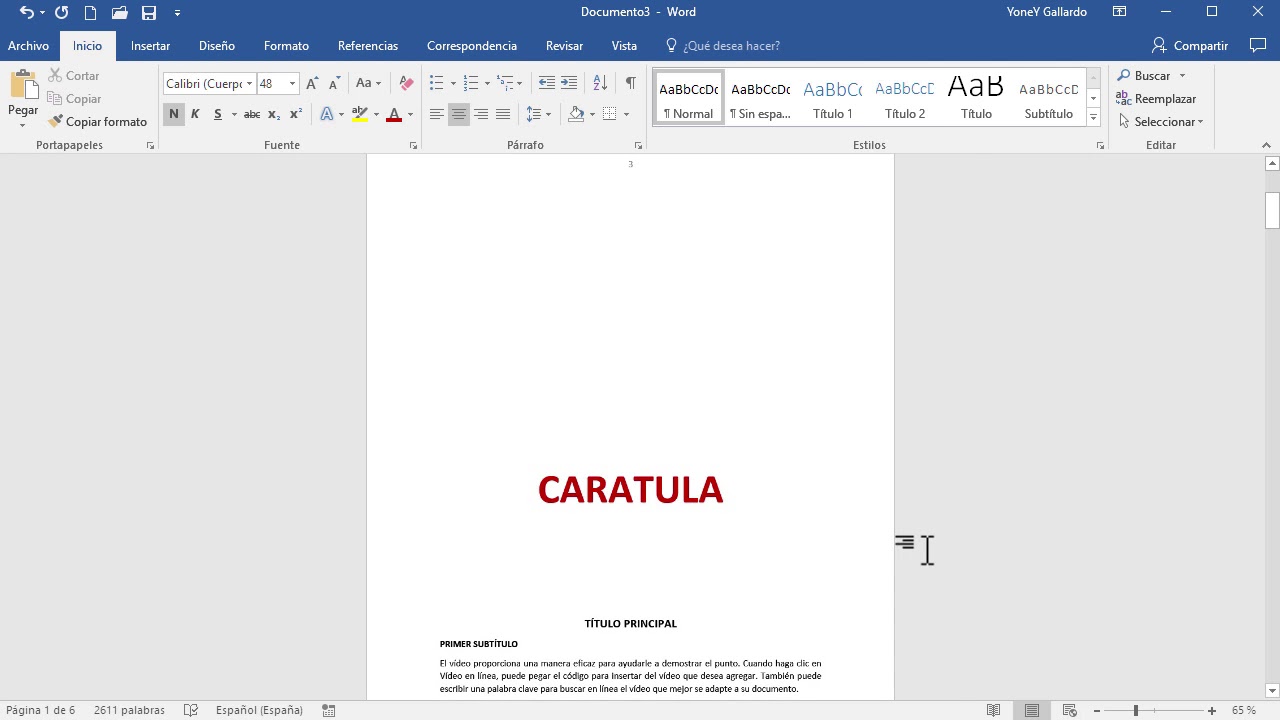This screenshot has height=720, width=1280.
Task: Justify the paragraph text
Action: [x=503, y=114]
